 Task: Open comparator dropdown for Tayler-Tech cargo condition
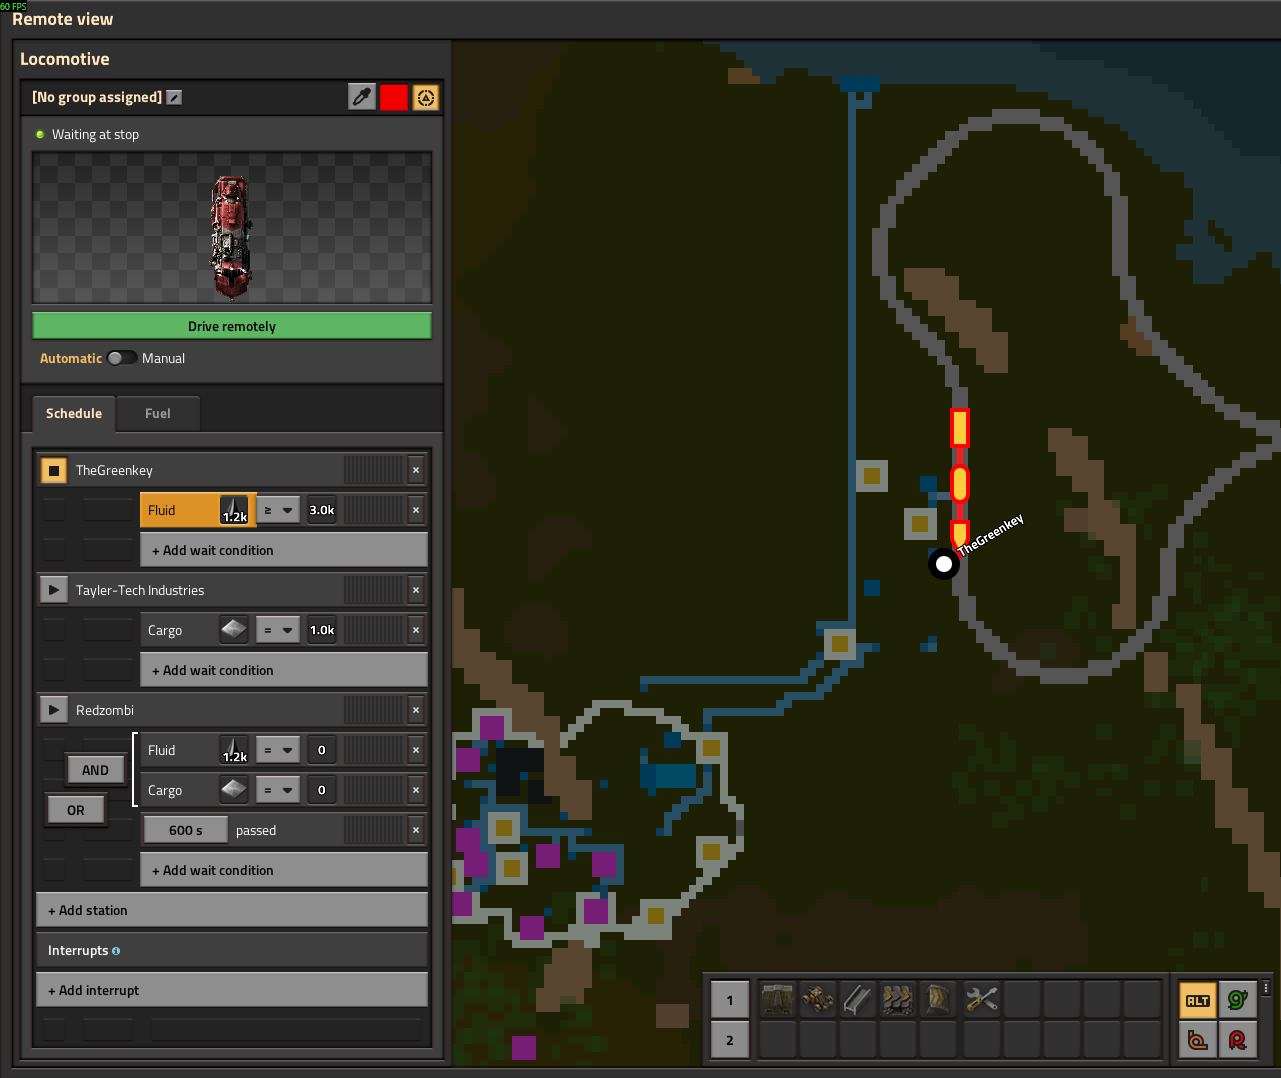point(278,630)
